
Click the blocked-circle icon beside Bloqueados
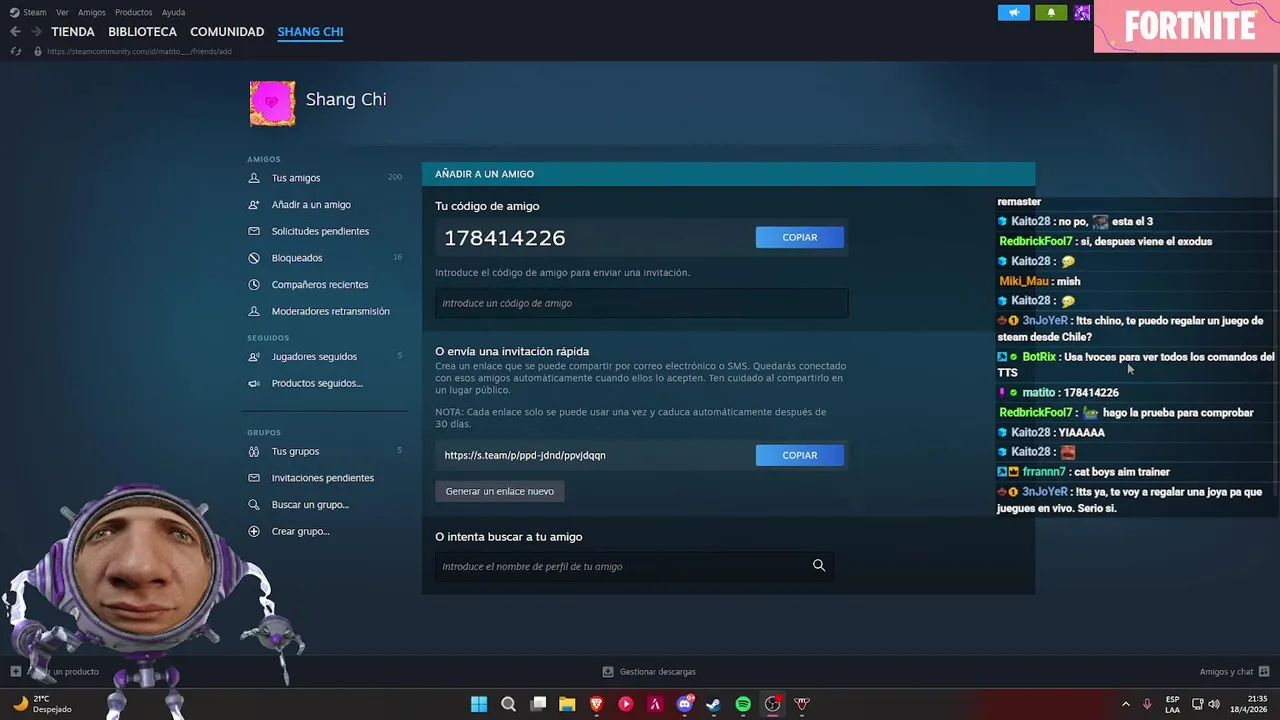point(254,258)
